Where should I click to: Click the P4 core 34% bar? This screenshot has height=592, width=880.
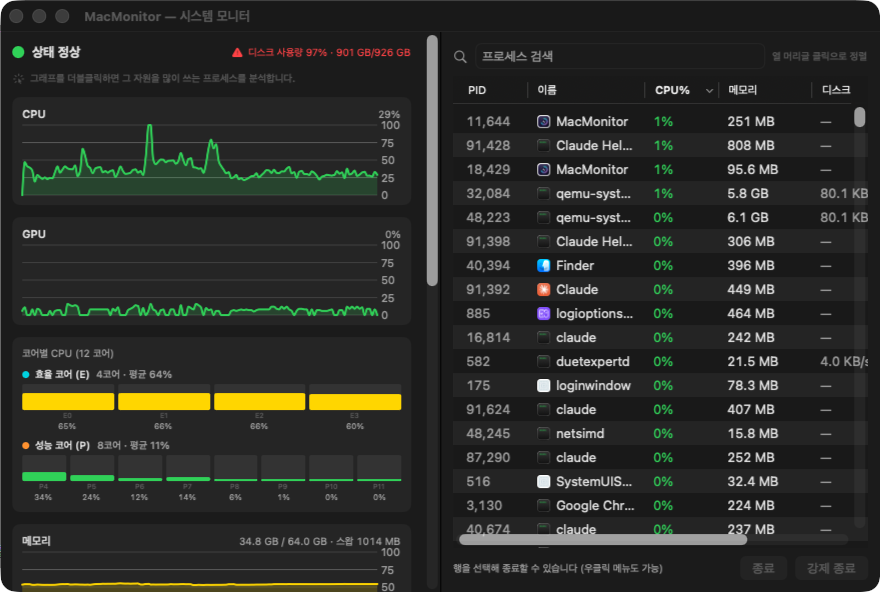coord(44,469)
